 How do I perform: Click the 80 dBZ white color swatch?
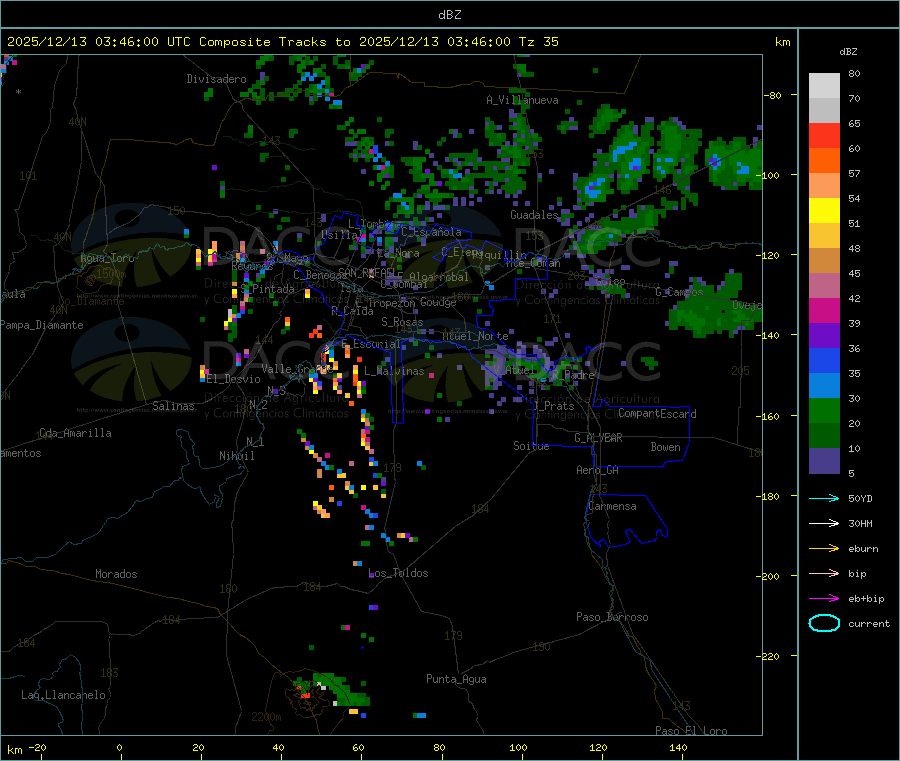tap(824, 86)
